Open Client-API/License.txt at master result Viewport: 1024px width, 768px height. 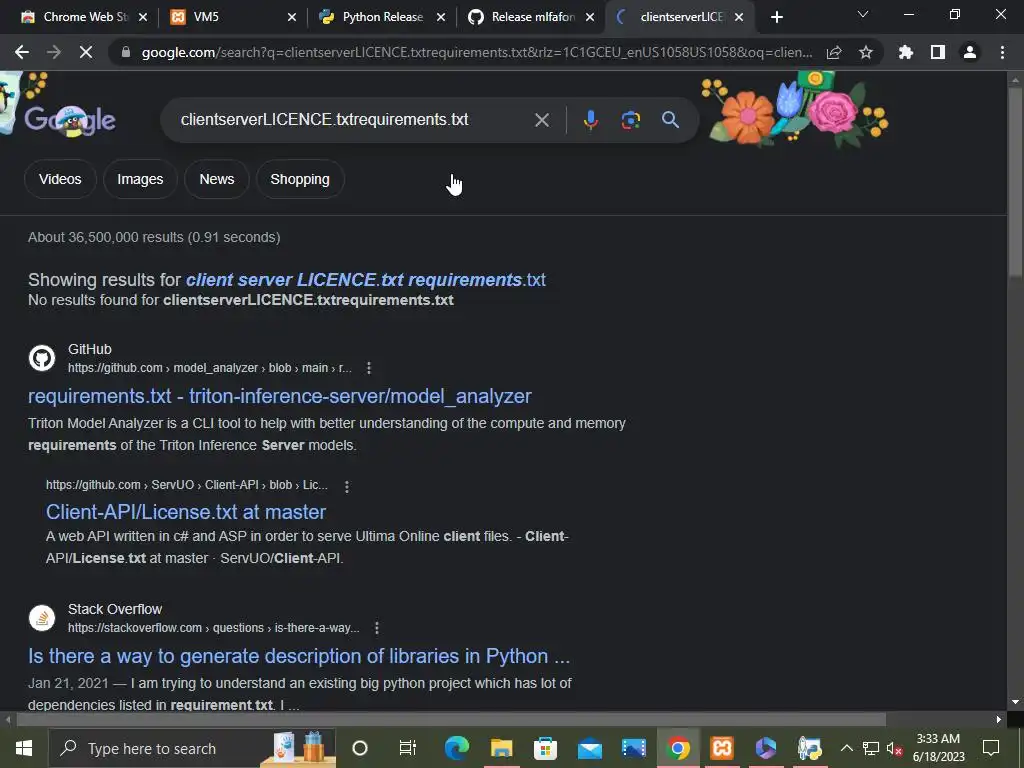pyautogui.click(x=185, y=512)
